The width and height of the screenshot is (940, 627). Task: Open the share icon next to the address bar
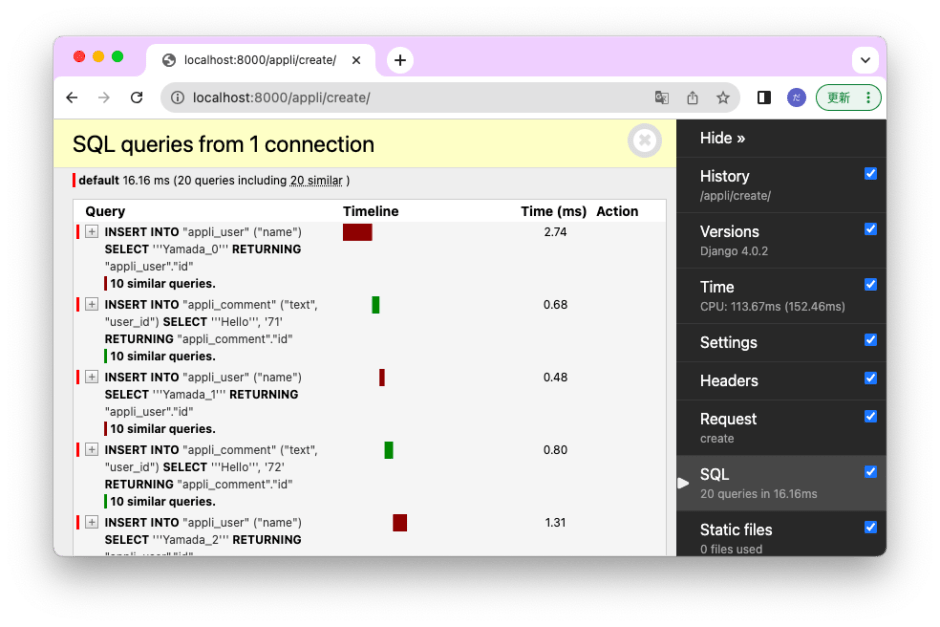pyautogui.click(x=692, y=97)
